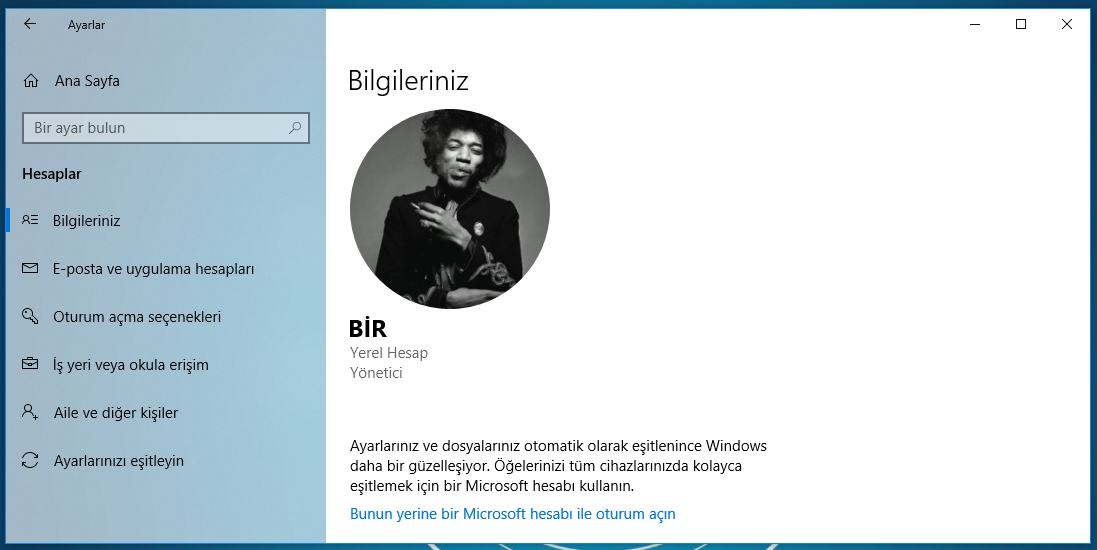1097x550 pixels.
Task: Select 'Oturum açma seçenekleri' in sidebar
Action: tap(137, 317)
